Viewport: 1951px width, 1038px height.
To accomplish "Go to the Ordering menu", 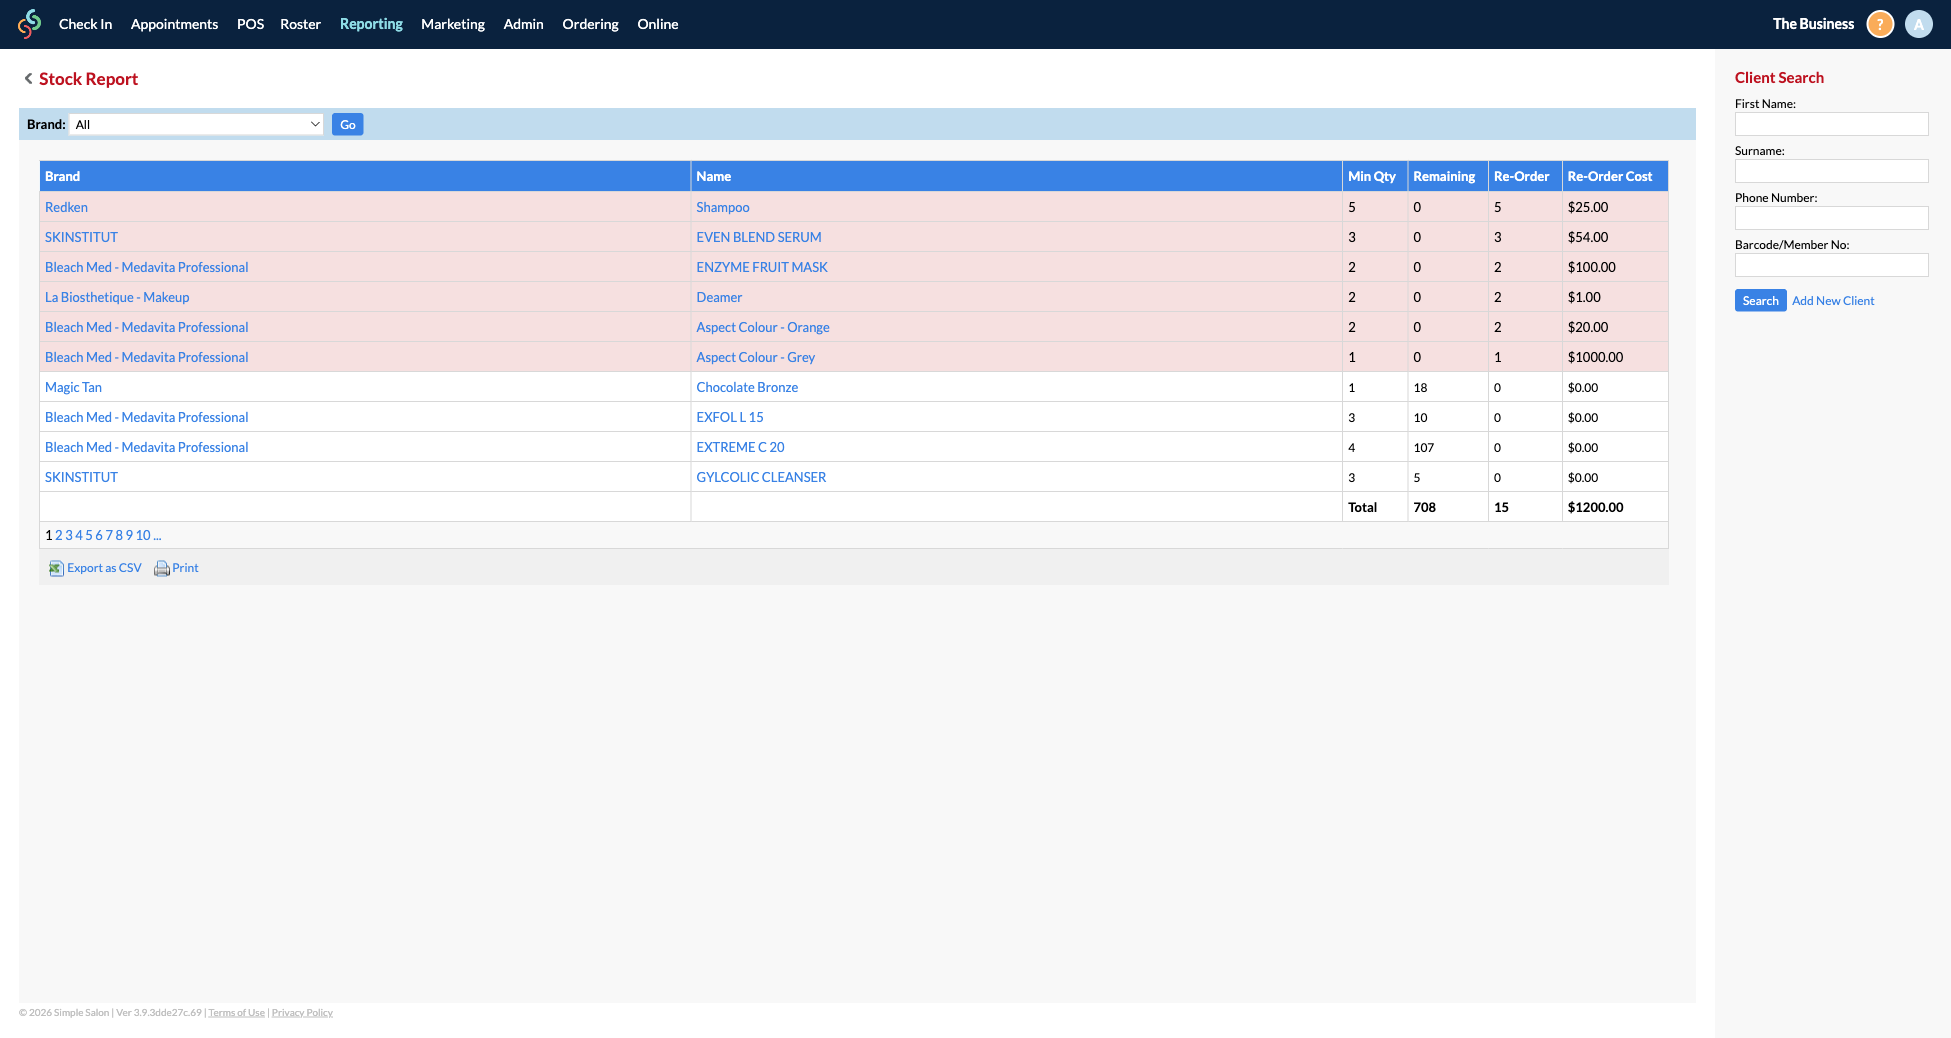I will coord(590,24).
